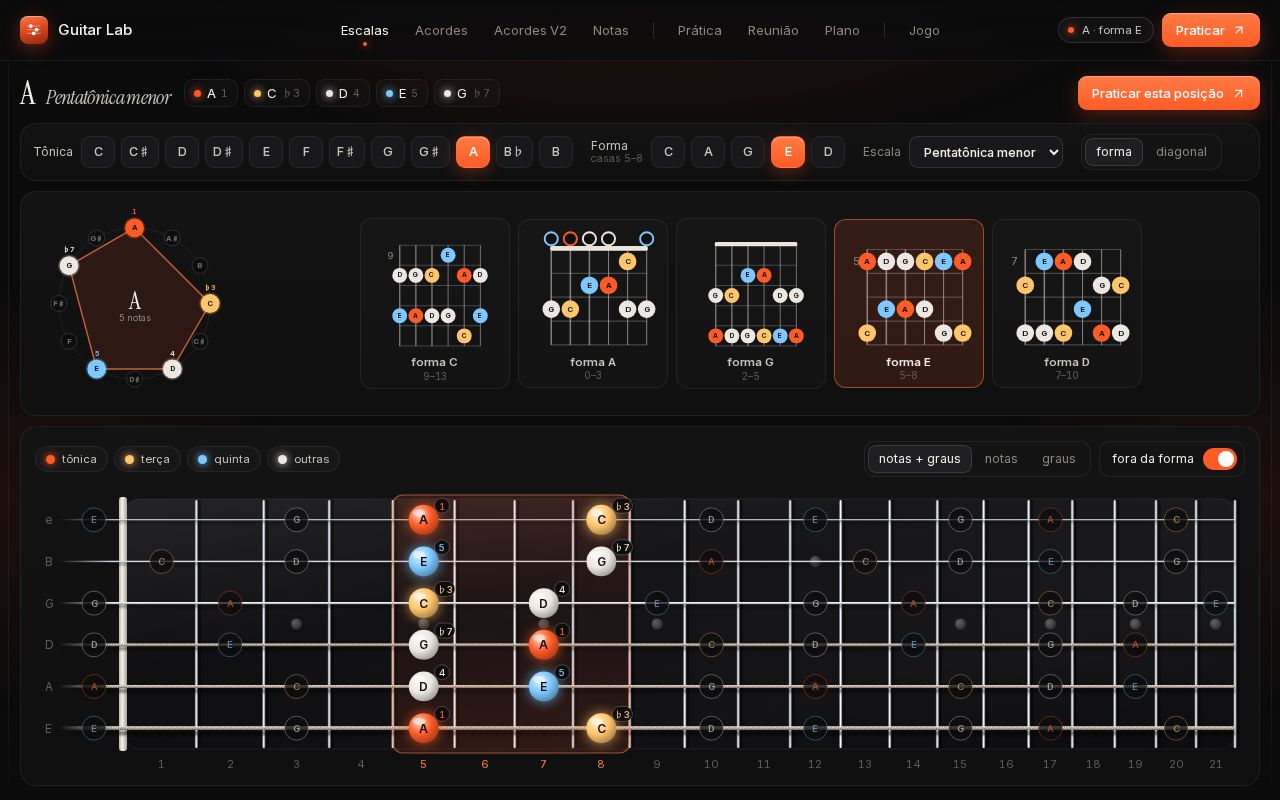Select the 'forma C 9–13' diagram card

(x=435, y=303)
